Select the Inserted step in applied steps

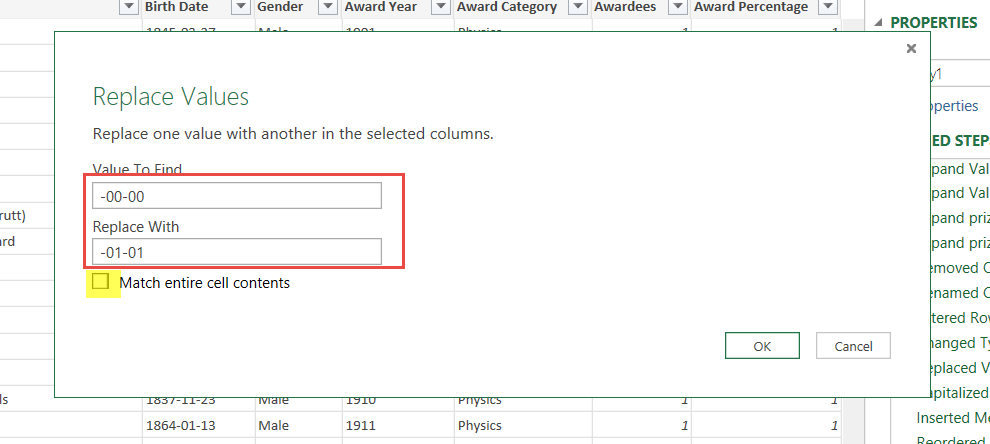tap(952, 418)
